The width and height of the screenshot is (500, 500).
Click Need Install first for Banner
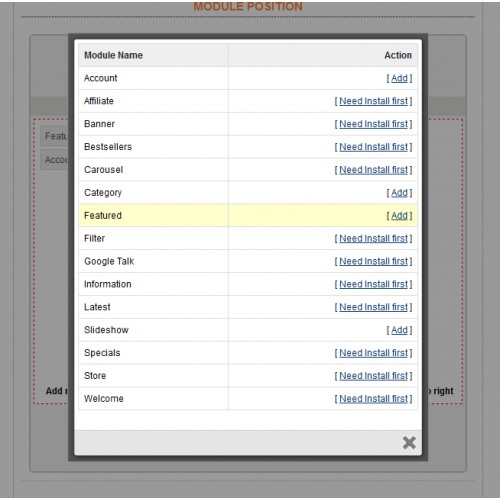click(x=373, y=124)
